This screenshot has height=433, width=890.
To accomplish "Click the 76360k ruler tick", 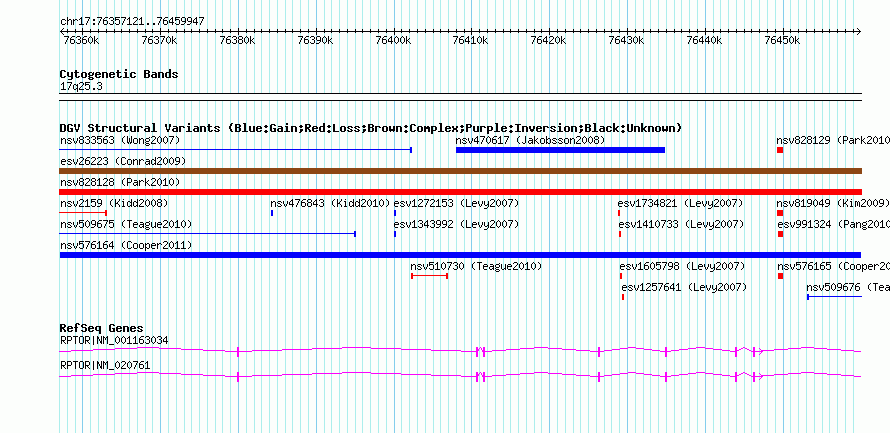I will [82, 40].
